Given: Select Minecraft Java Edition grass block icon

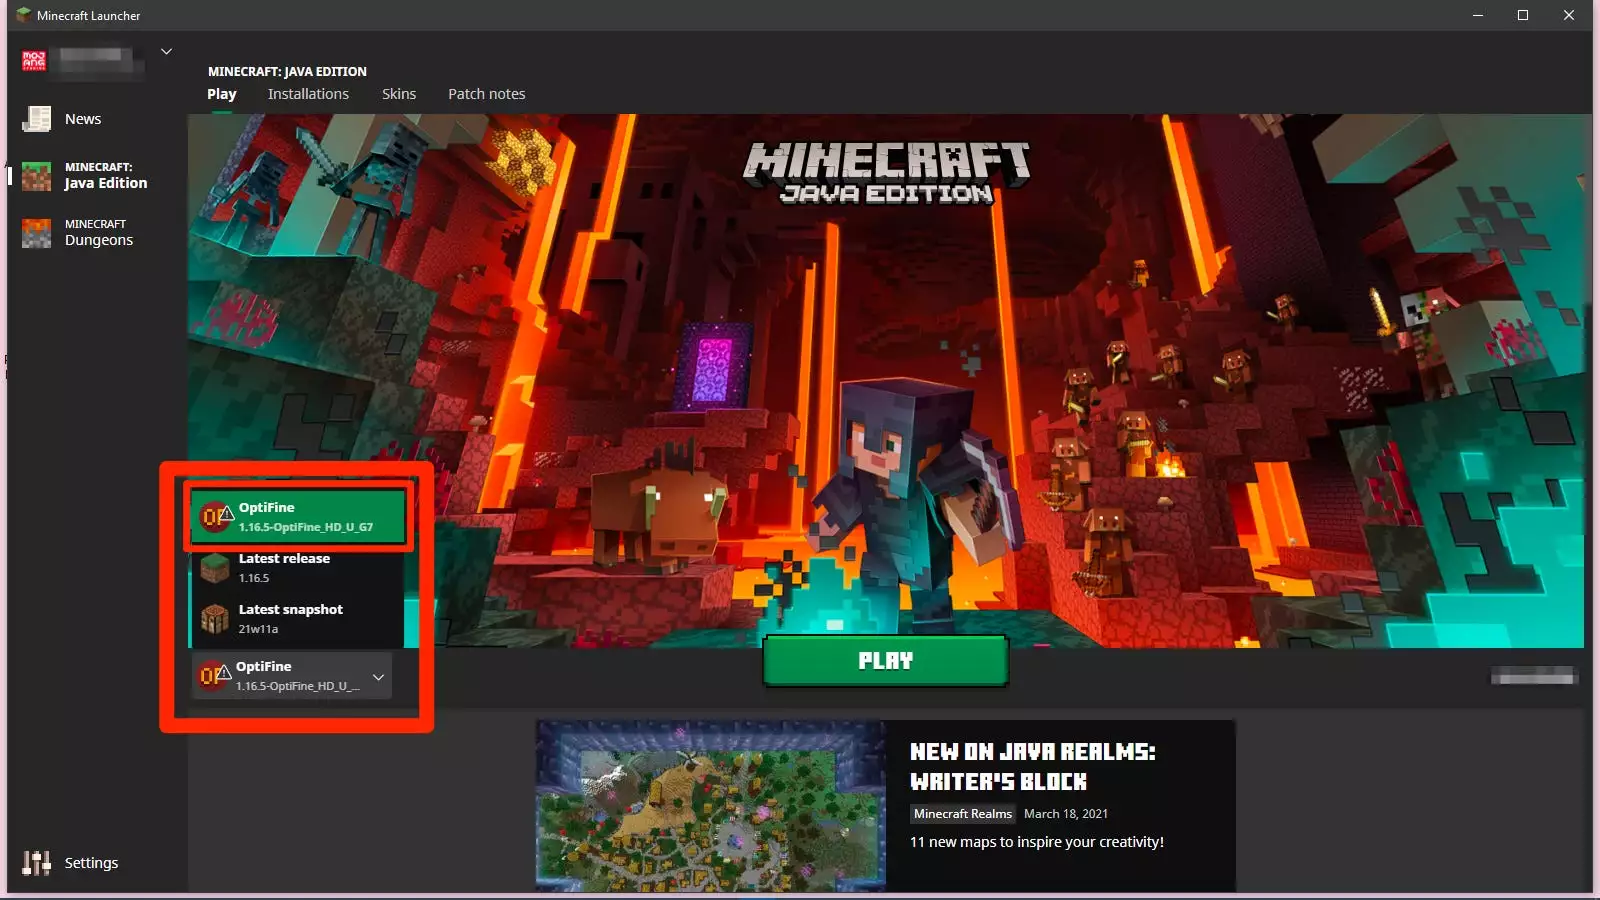Looking at the screenshot, I should (37, 176).
